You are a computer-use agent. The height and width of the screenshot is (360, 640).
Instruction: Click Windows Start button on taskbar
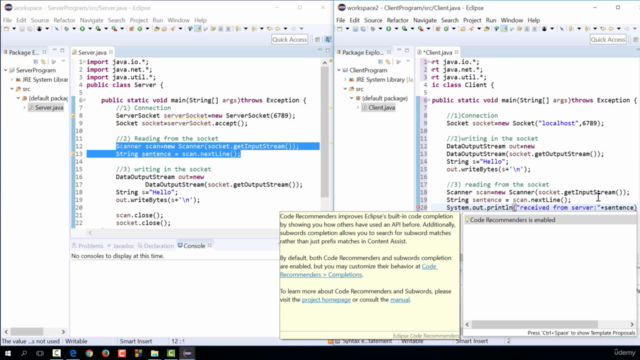(7, 353)
